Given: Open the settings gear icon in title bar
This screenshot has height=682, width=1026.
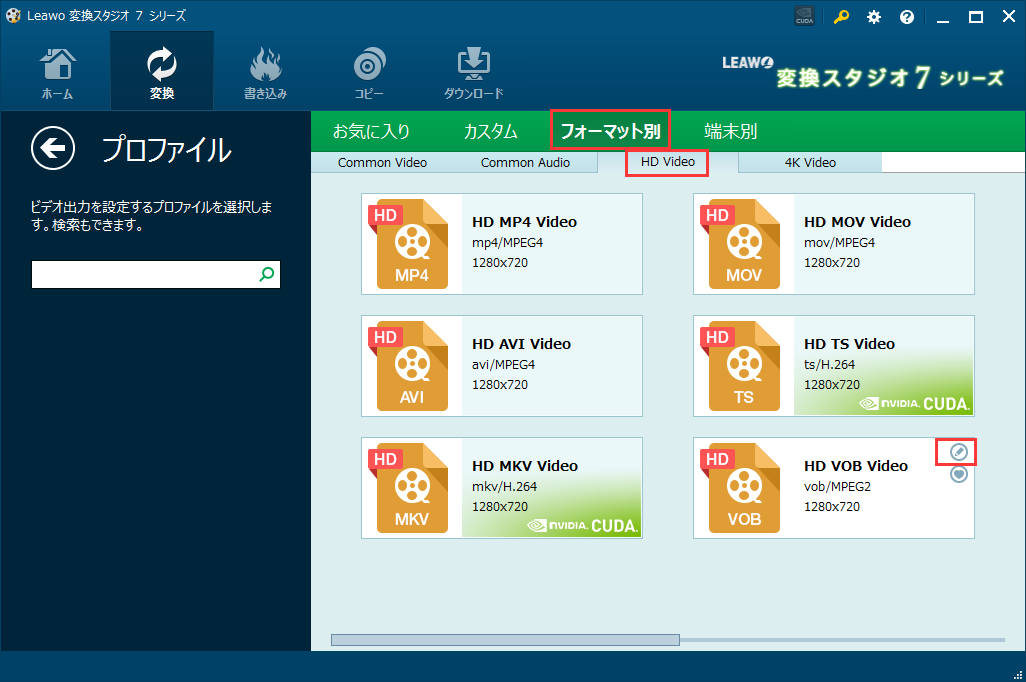Looking at the screenshot, I should pos(874,17).
